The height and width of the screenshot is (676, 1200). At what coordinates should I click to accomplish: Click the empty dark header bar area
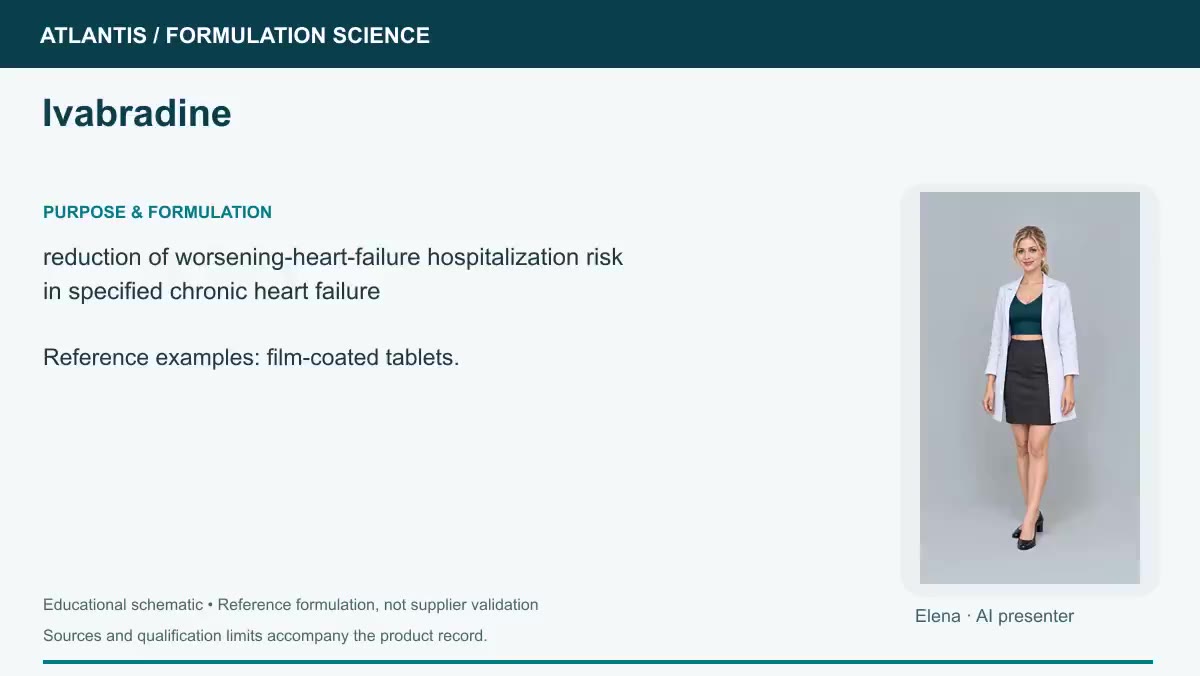point(800,34)
